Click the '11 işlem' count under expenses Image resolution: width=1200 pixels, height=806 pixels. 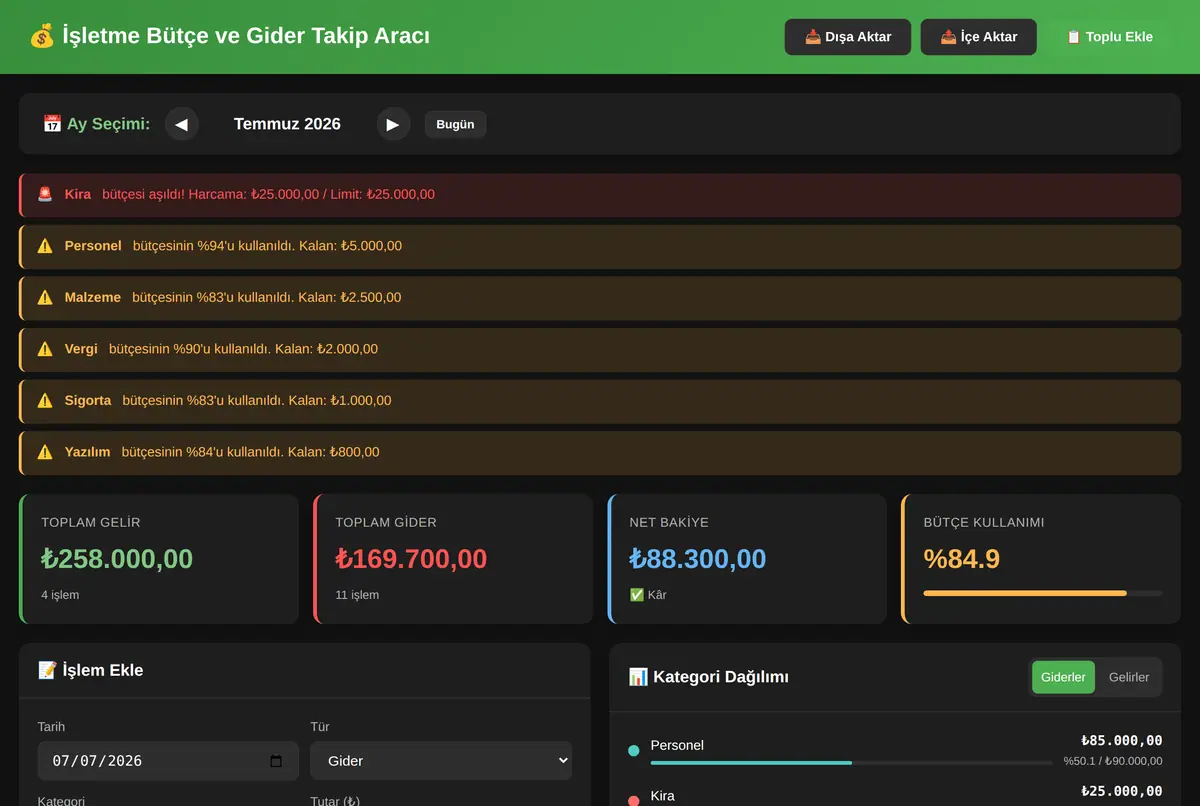pos(357,595)
